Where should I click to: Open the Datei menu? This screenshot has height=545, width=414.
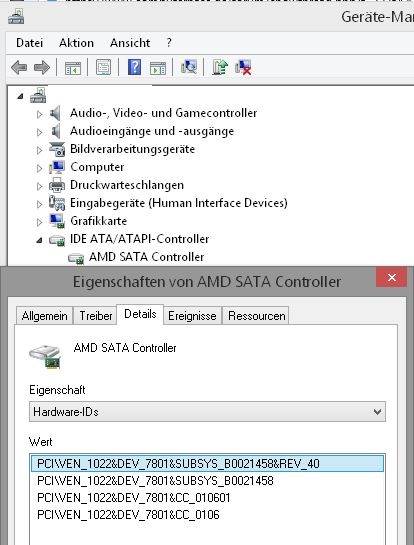30,43
